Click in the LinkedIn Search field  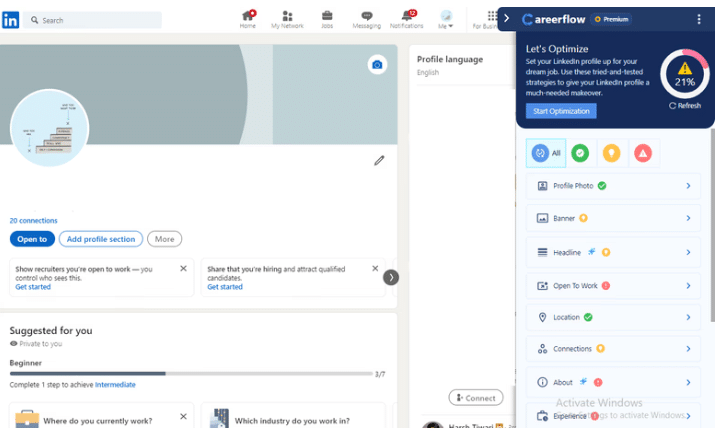tap(93, 20)
